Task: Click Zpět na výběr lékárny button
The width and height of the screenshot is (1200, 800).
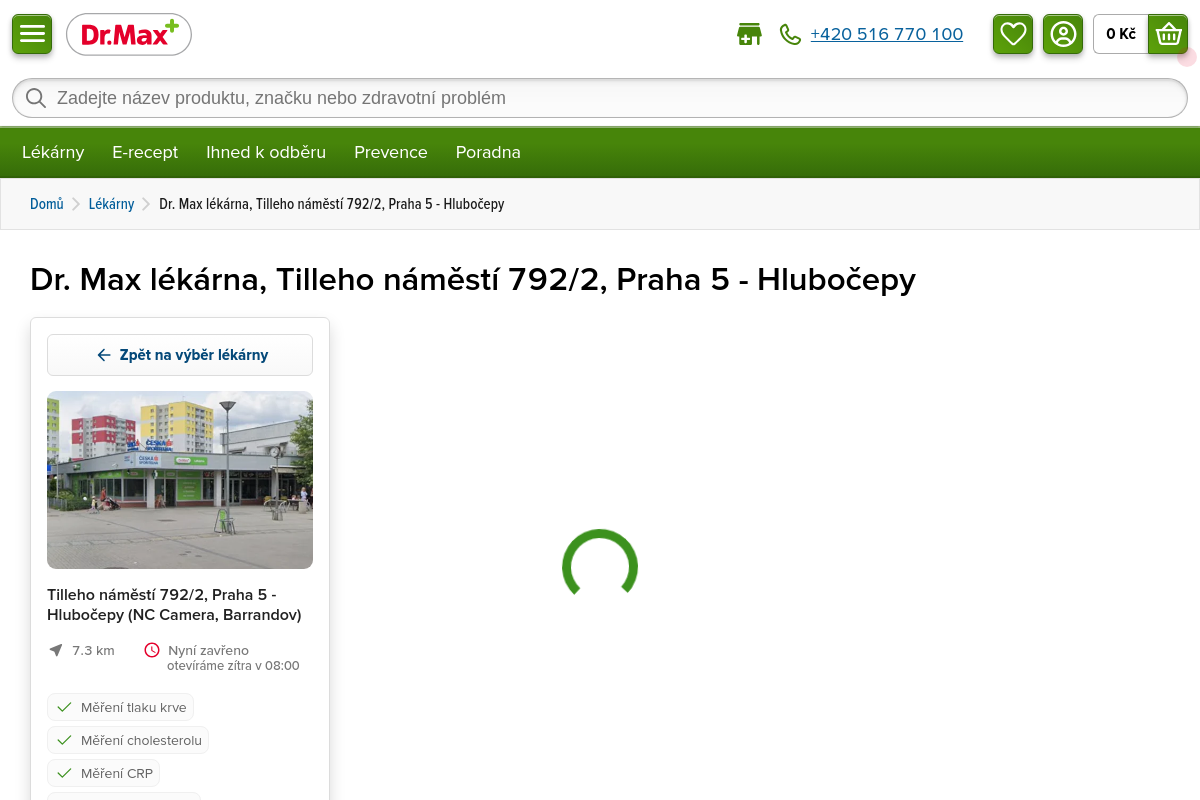Action: click(x=180, y=355)
